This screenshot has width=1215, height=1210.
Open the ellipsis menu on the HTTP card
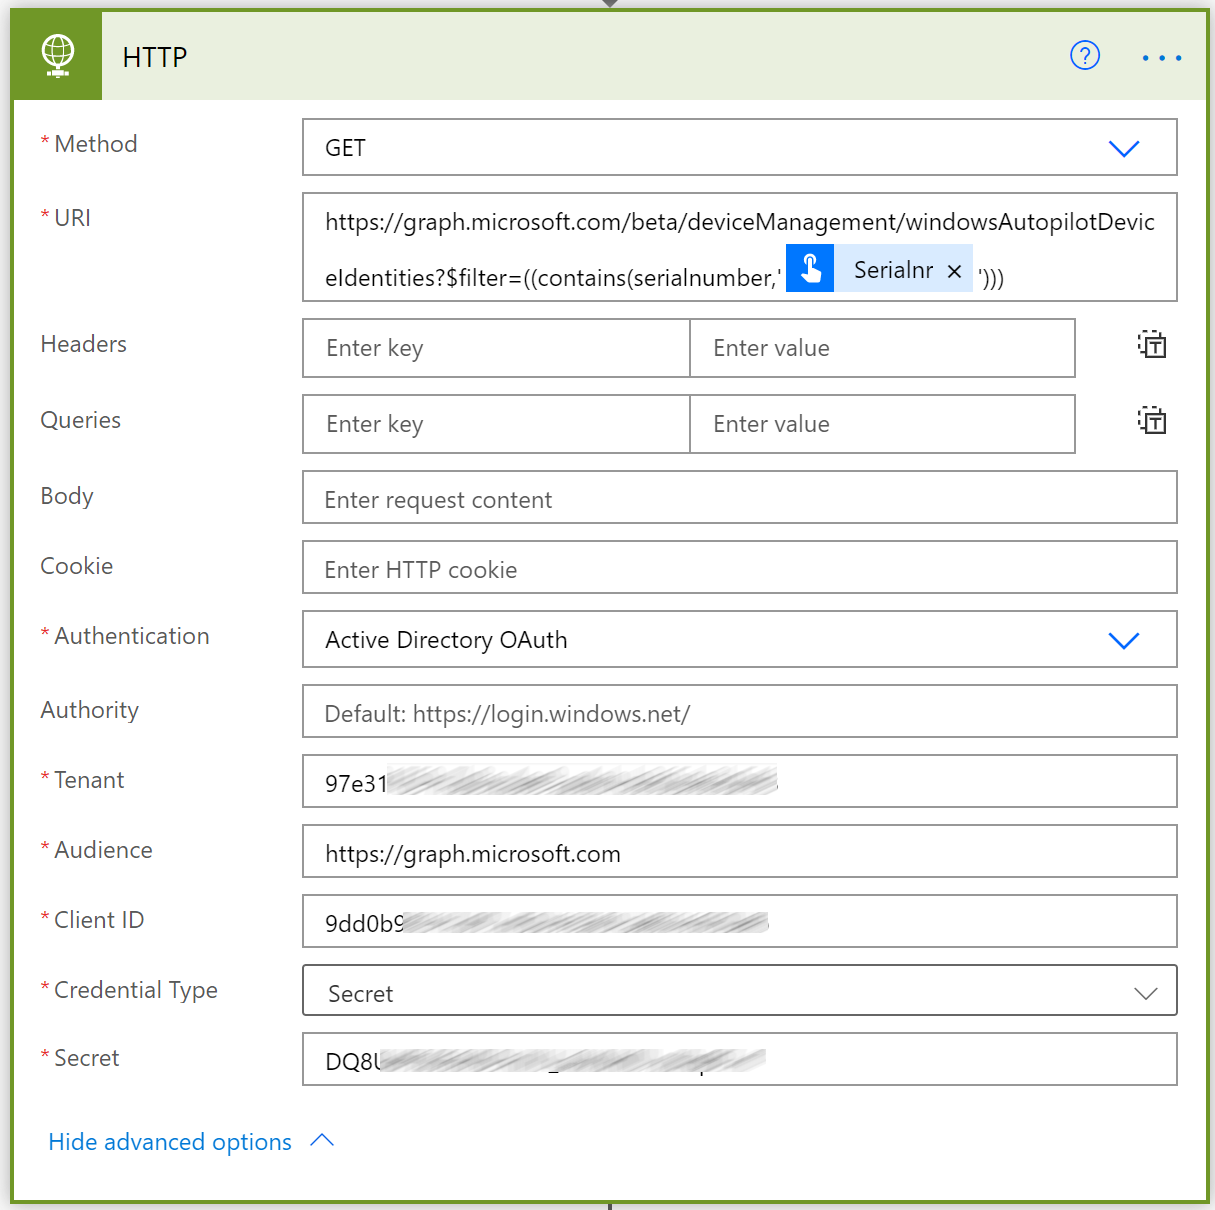click(1161, 57)
